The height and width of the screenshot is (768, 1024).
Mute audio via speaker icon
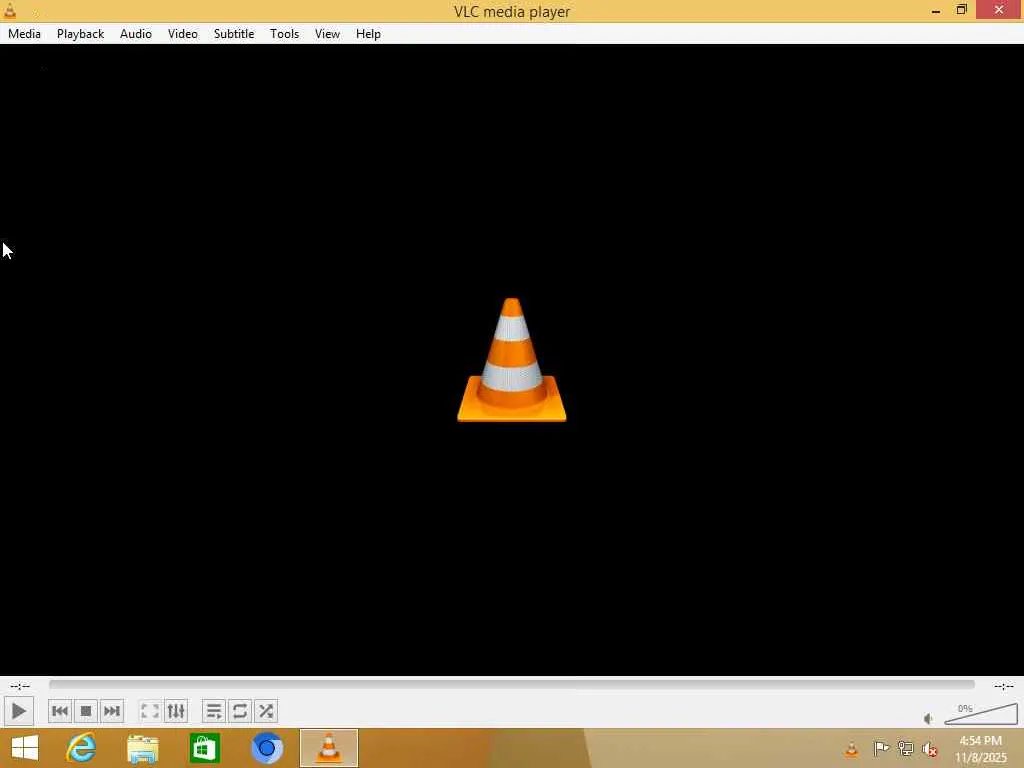929,718
